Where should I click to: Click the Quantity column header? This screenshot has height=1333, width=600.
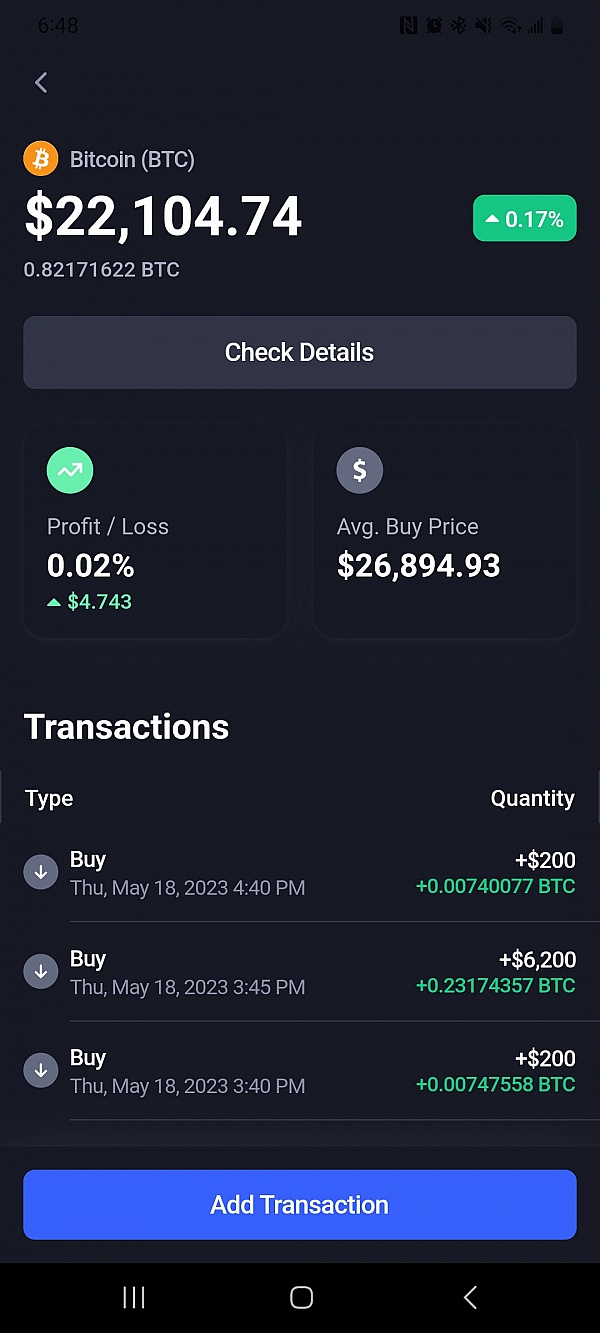[532, 798]
